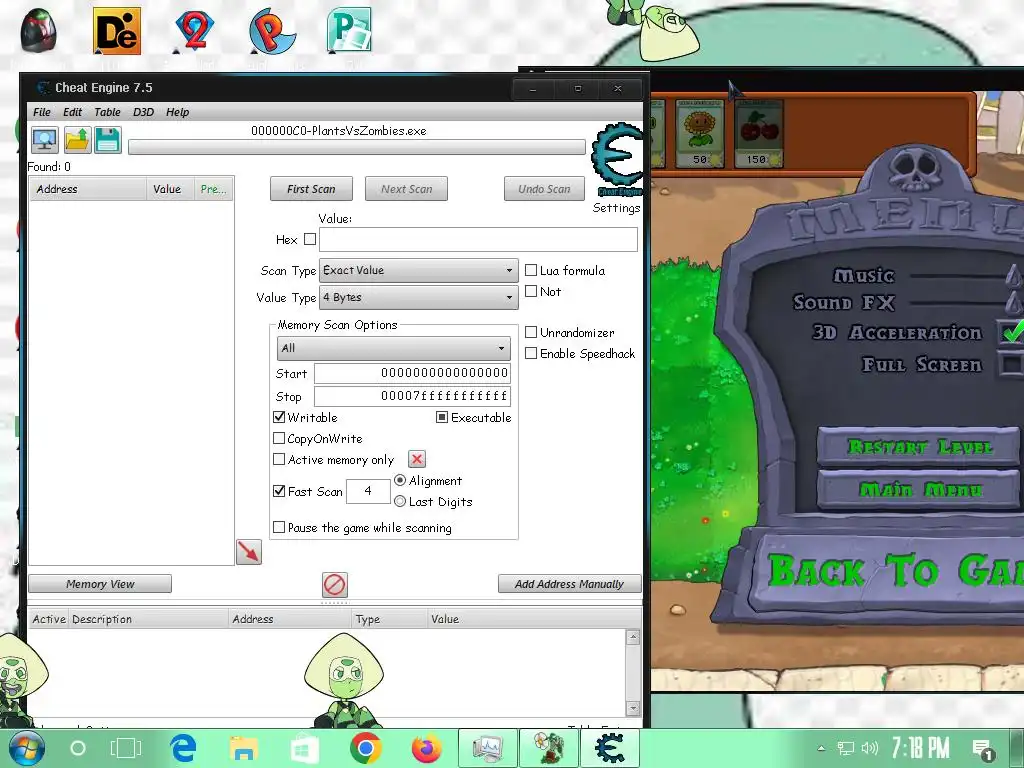This screenshot has width=1024, height=768.
Task: Uncheck Fast Scan checkbox
Action: (279, 490)
